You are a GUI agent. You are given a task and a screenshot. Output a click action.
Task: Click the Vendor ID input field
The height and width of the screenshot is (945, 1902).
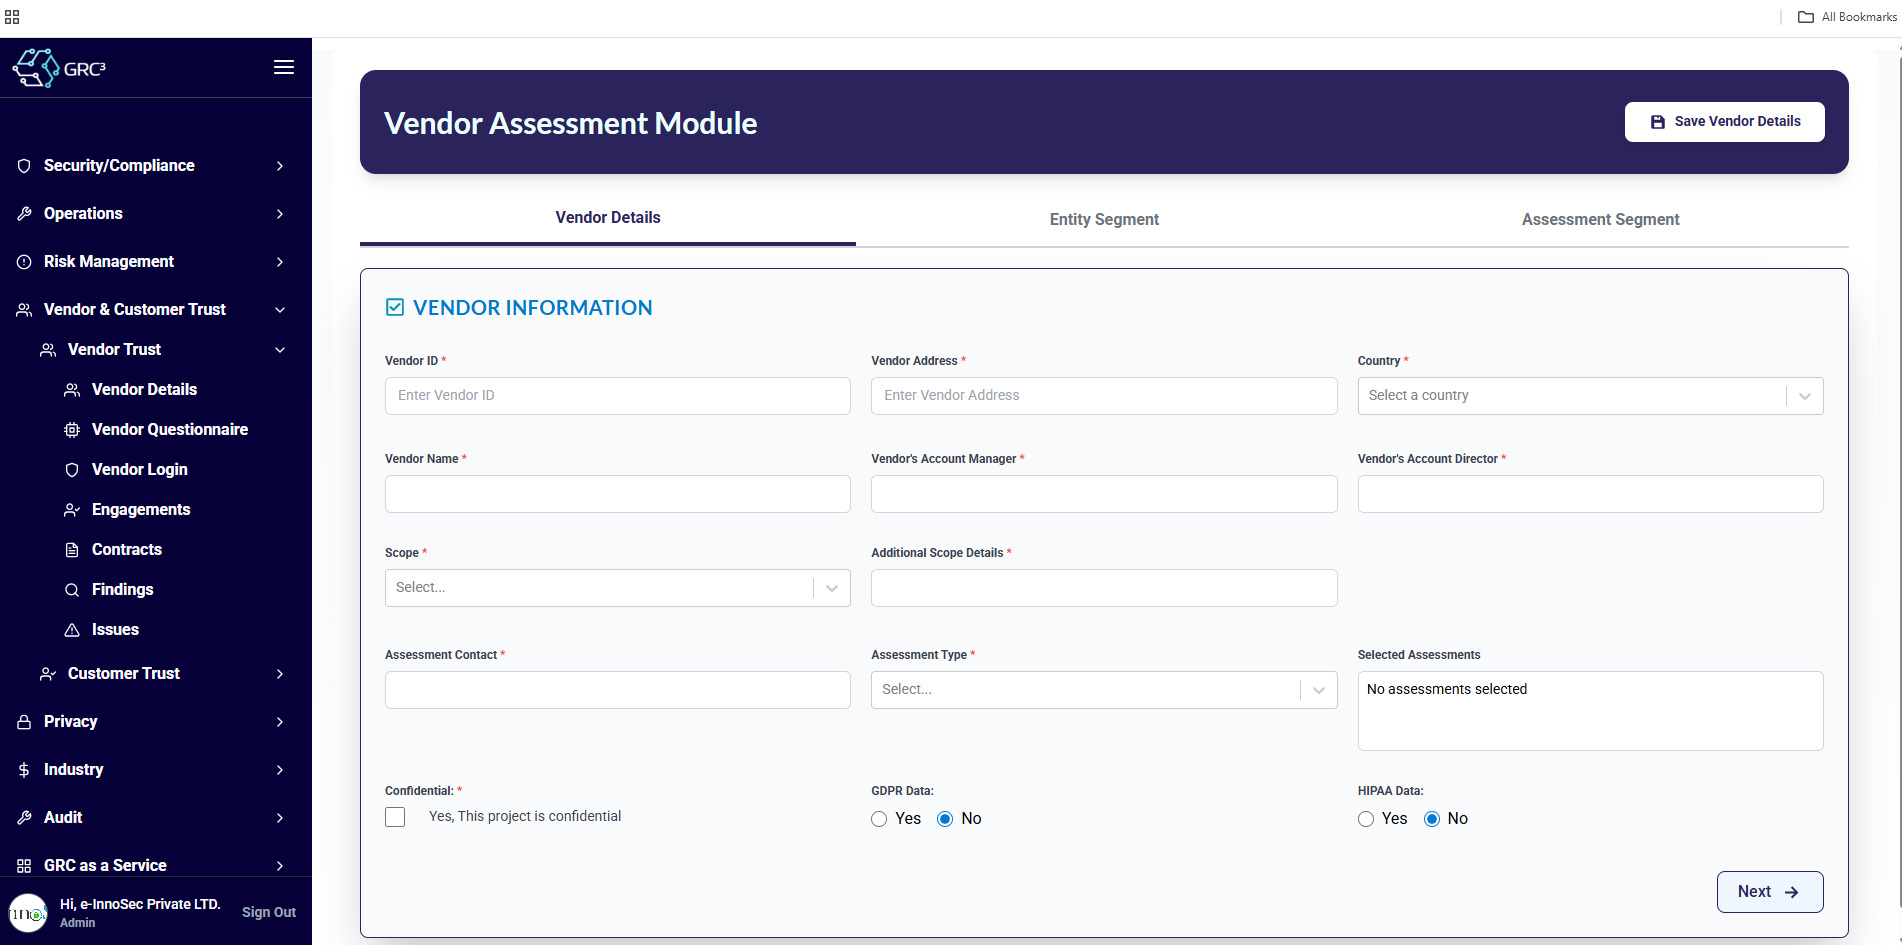click(x=617, y=396)
